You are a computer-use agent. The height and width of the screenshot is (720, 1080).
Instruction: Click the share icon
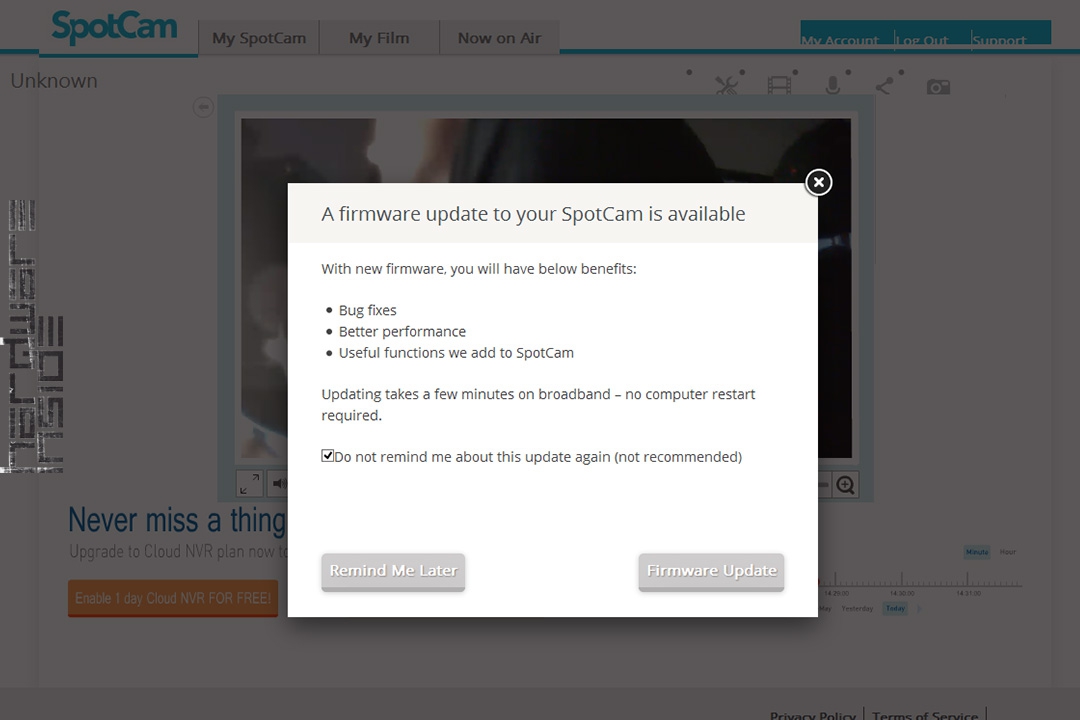tap(884, 86)
